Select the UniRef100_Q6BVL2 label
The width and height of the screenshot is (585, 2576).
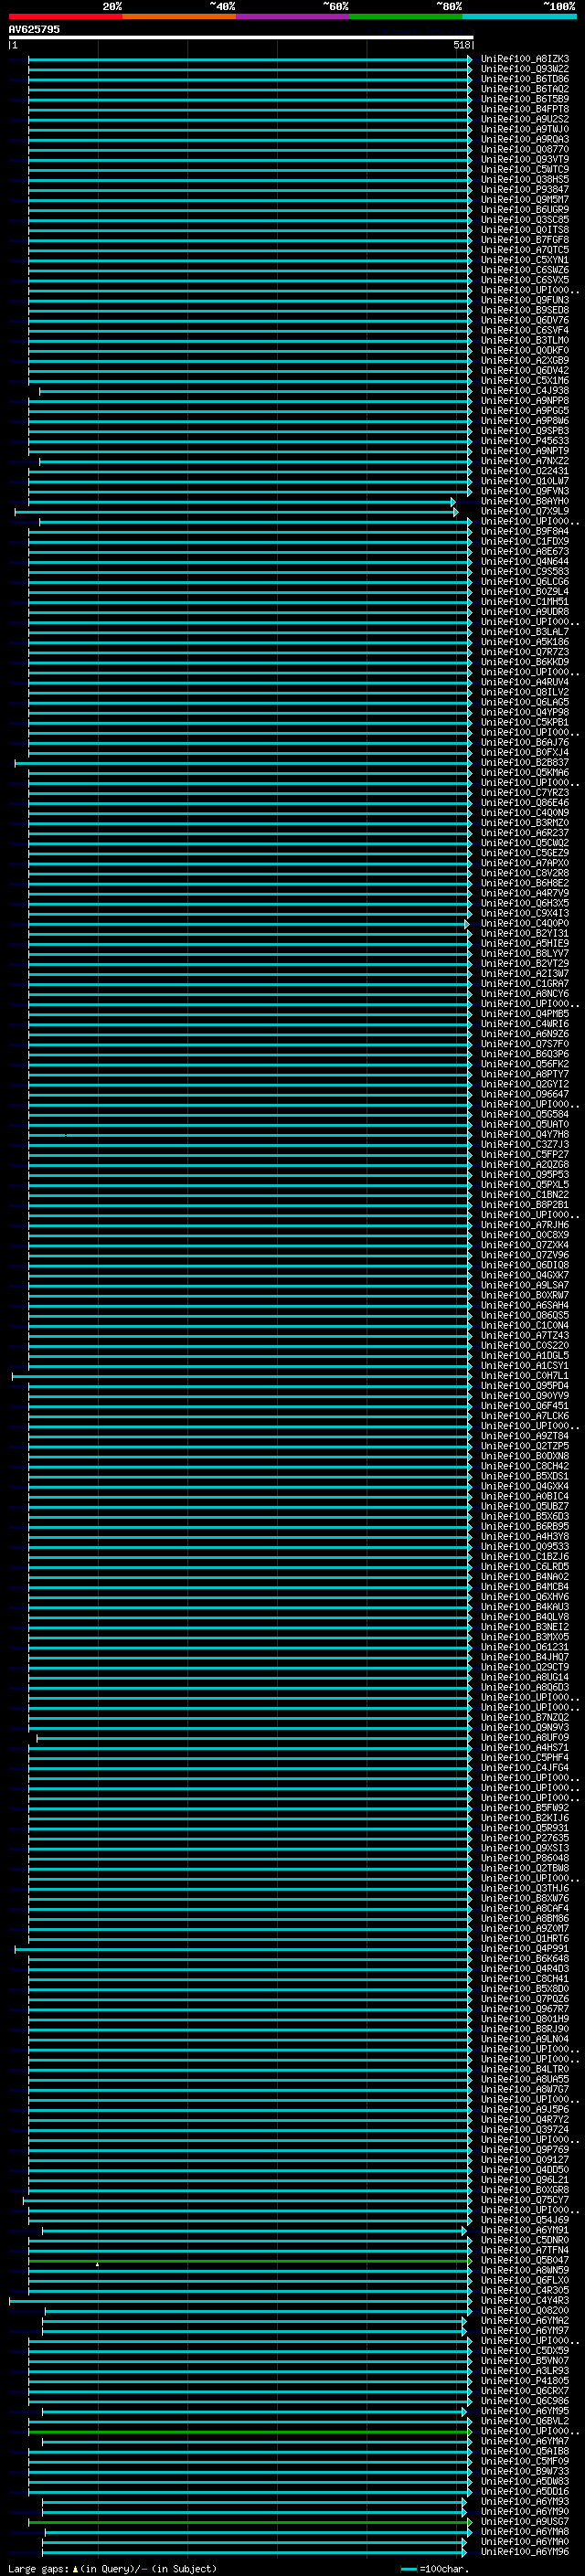(525, 2421)
